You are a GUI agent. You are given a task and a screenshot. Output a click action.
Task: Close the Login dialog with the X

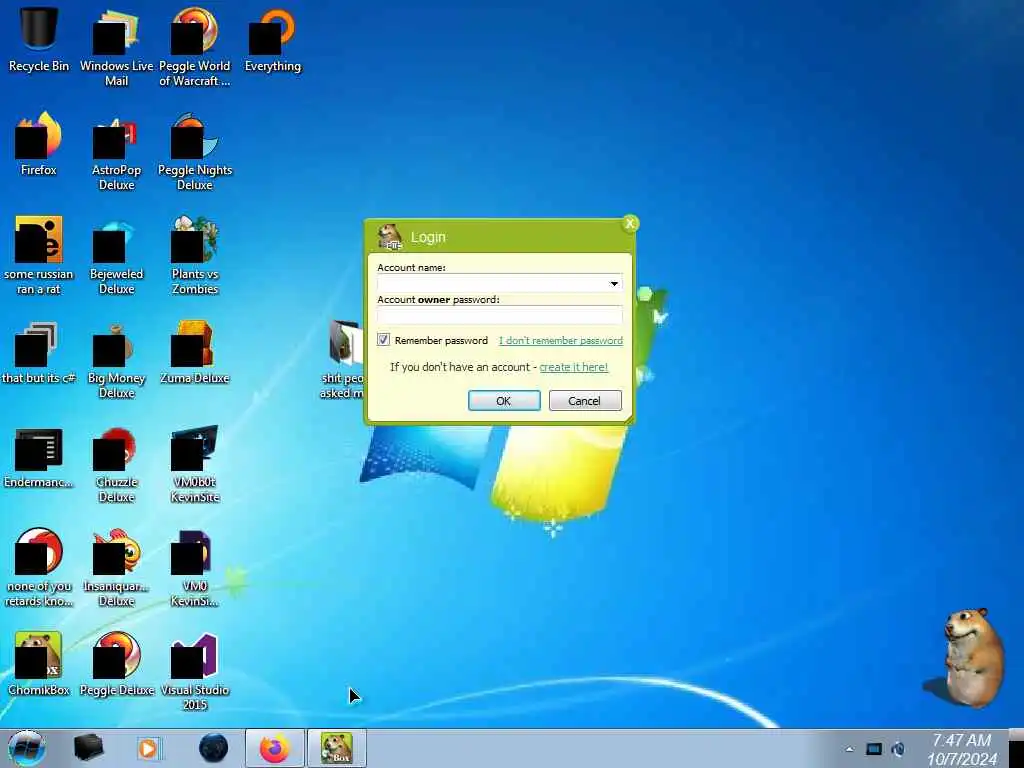click(630, 223)
